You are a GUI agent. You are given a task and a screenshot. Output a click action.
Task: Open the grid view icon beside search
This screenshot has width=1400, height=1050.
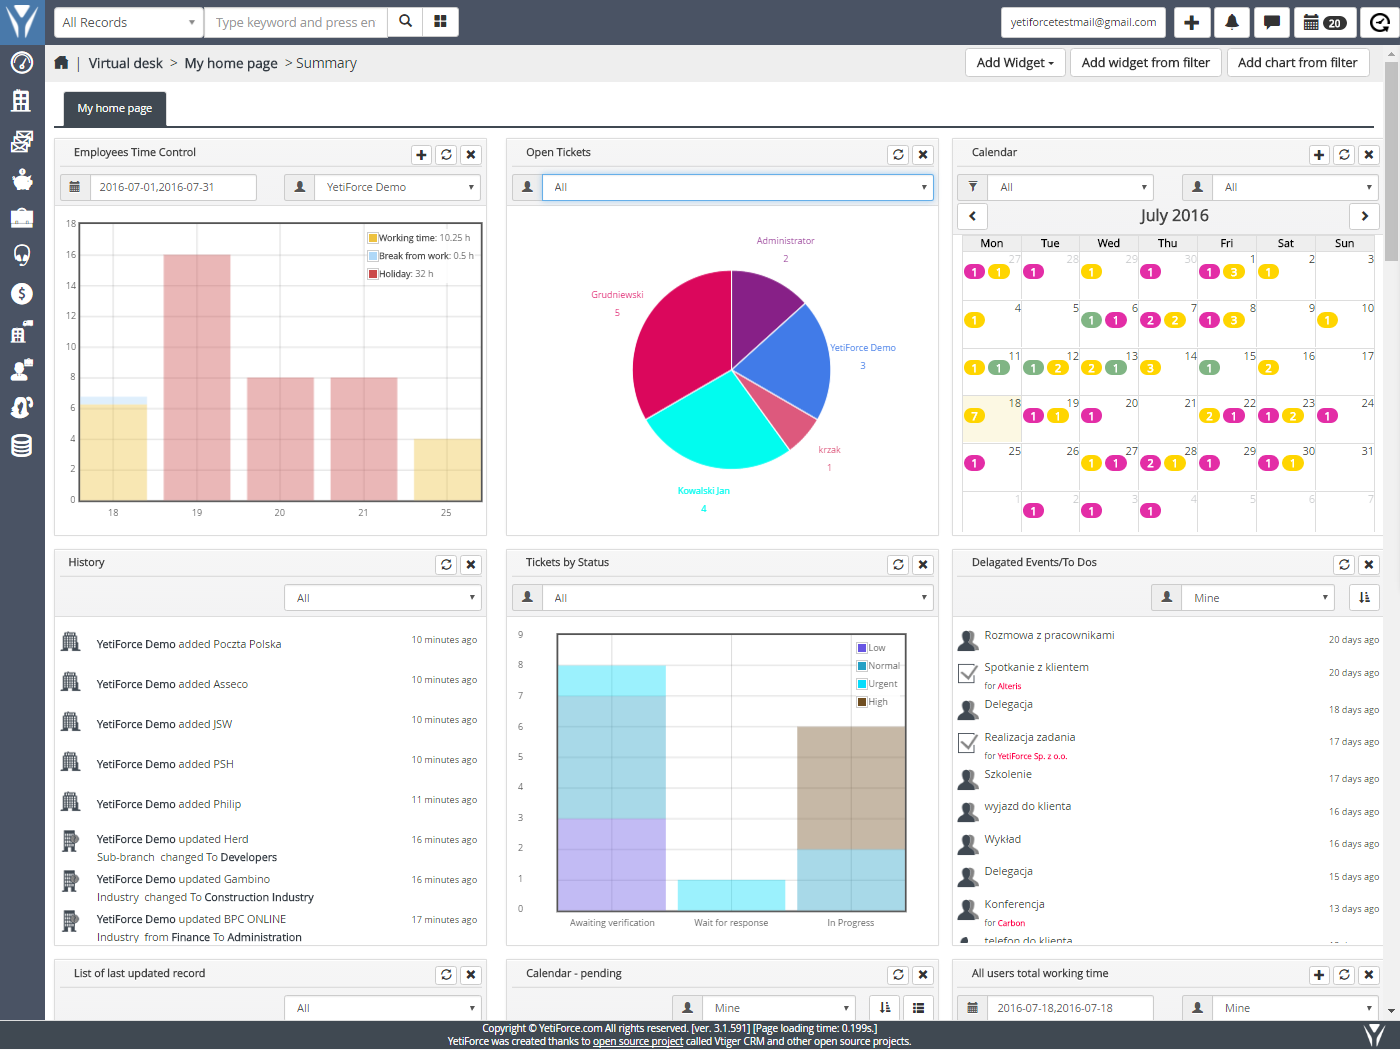[x=440, y=21]
